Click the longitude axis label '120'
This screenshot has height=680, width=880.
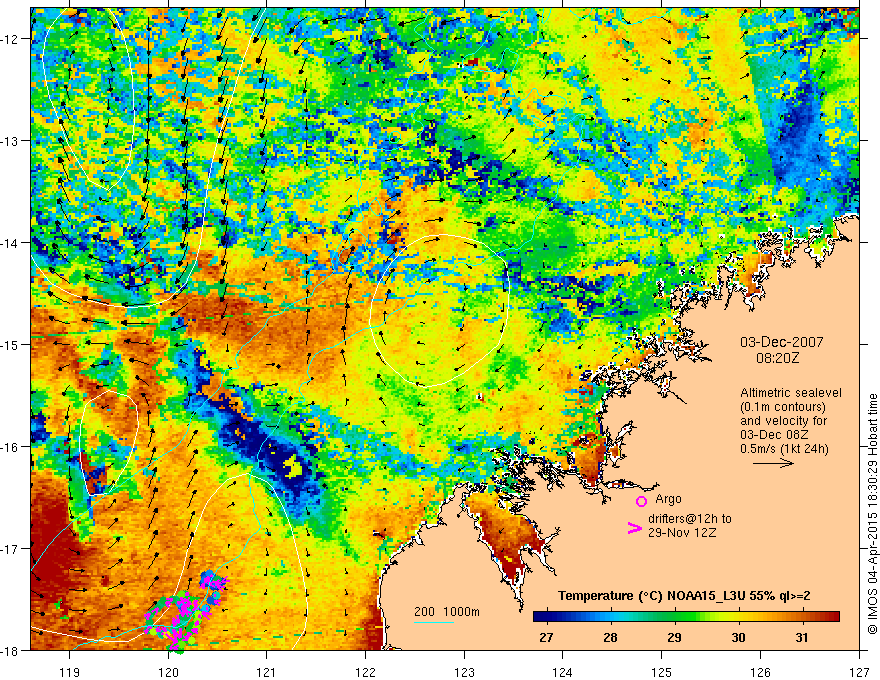(168, 672)
